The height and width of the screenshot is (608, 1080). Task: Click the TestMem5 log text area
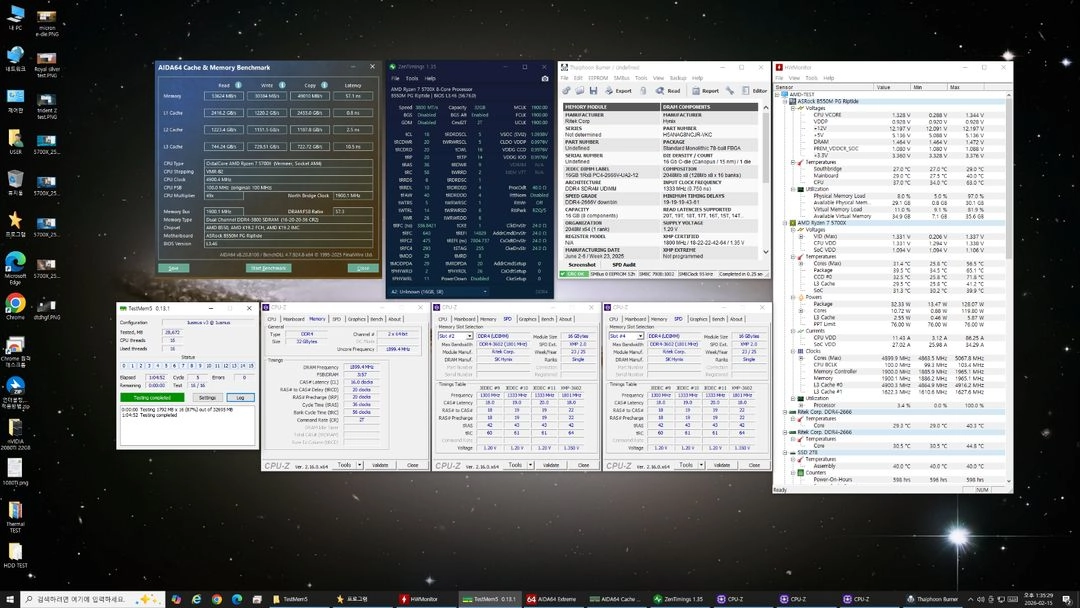coord(187,425)
